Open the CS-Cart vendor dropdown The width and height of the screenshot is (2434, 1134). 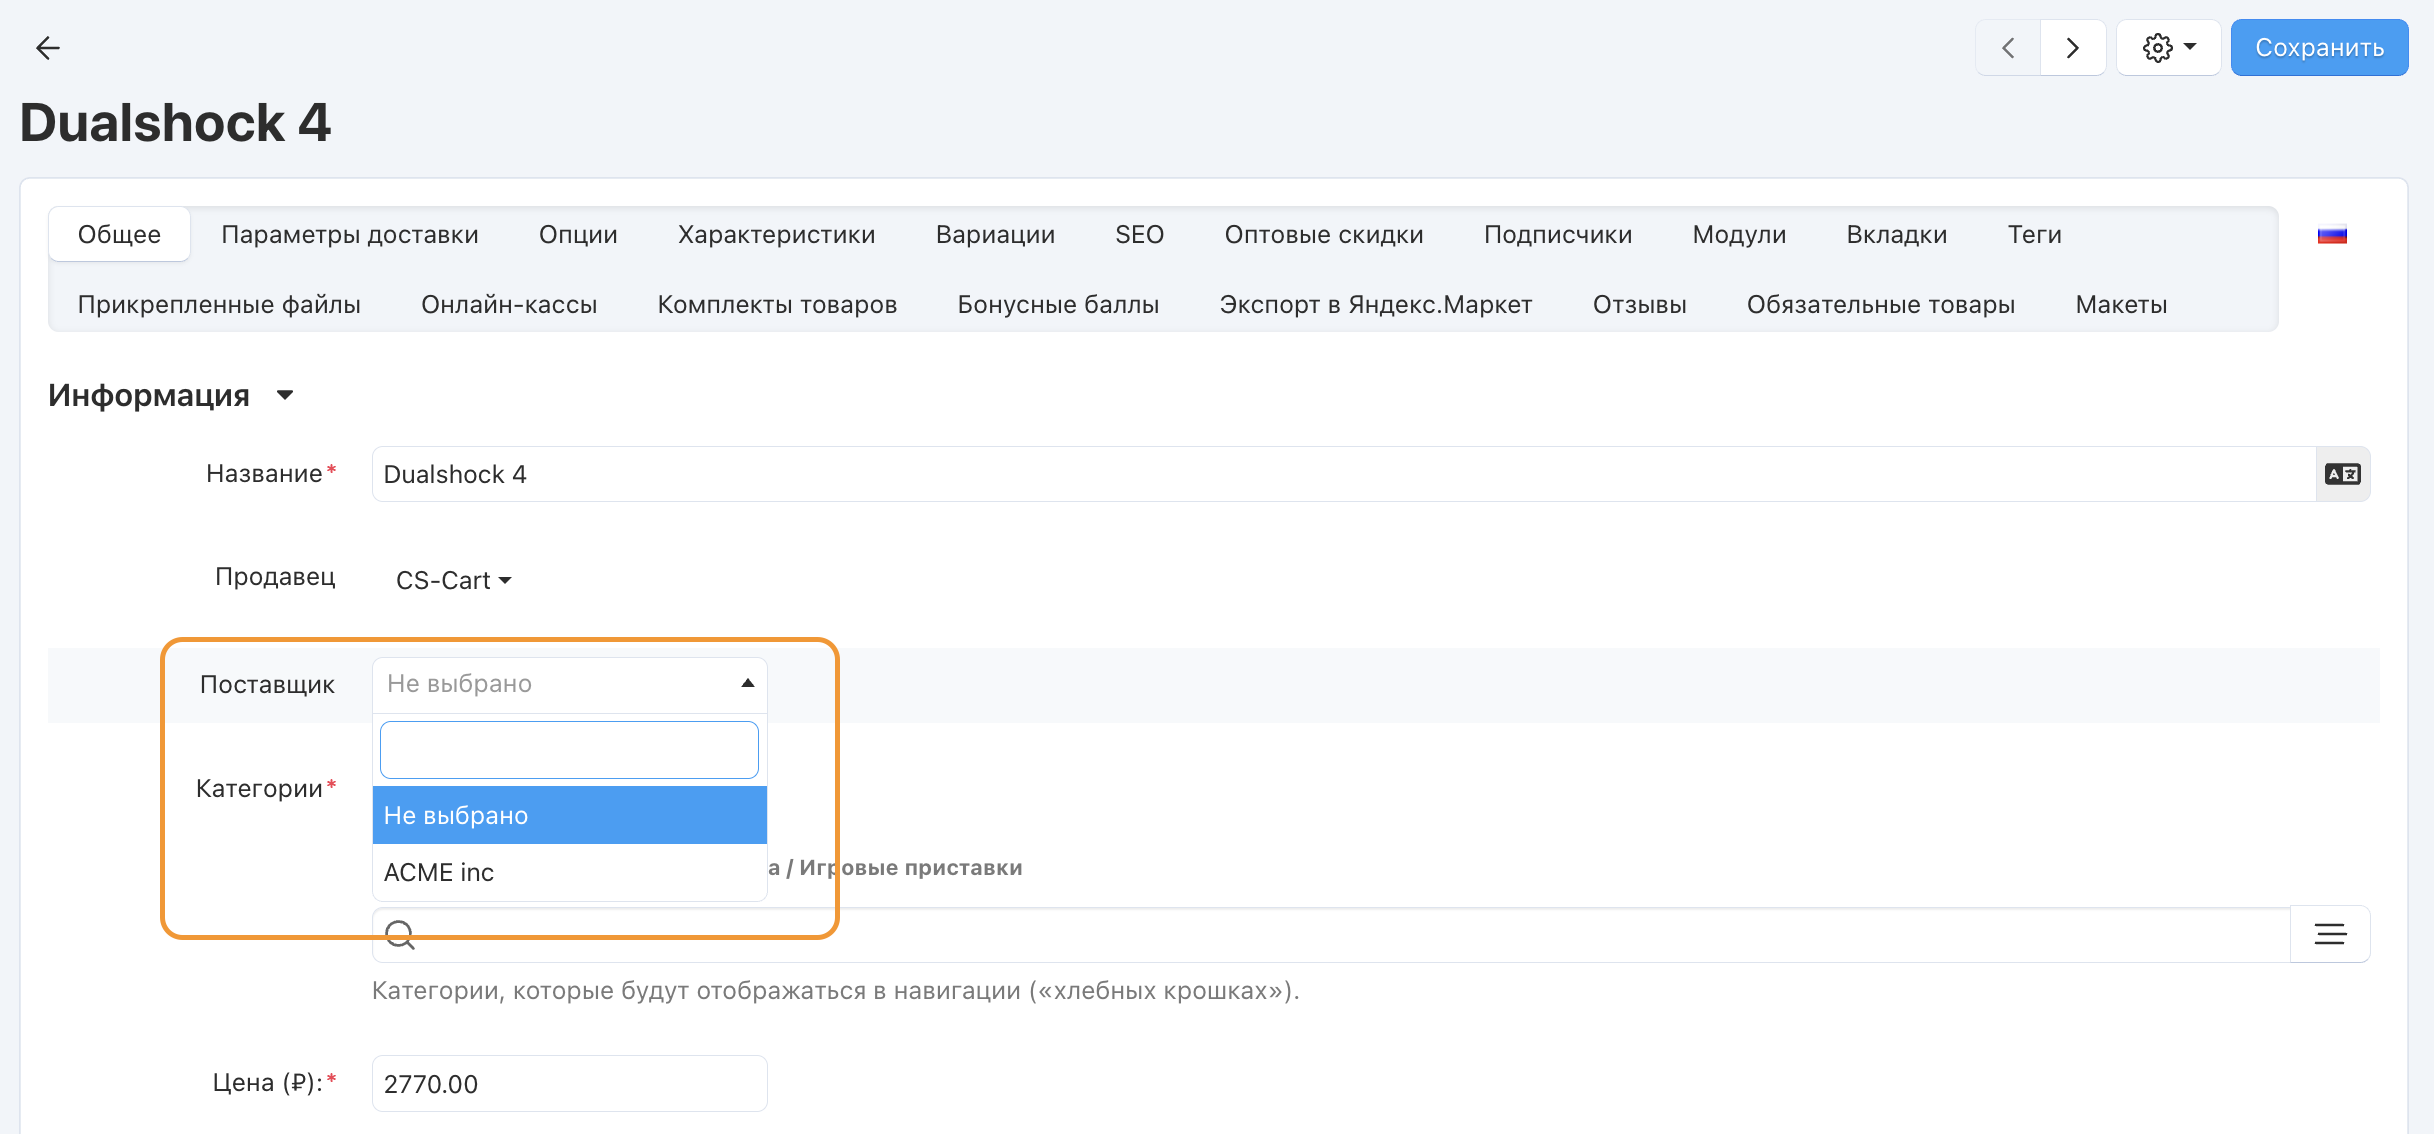coord(453,581)
